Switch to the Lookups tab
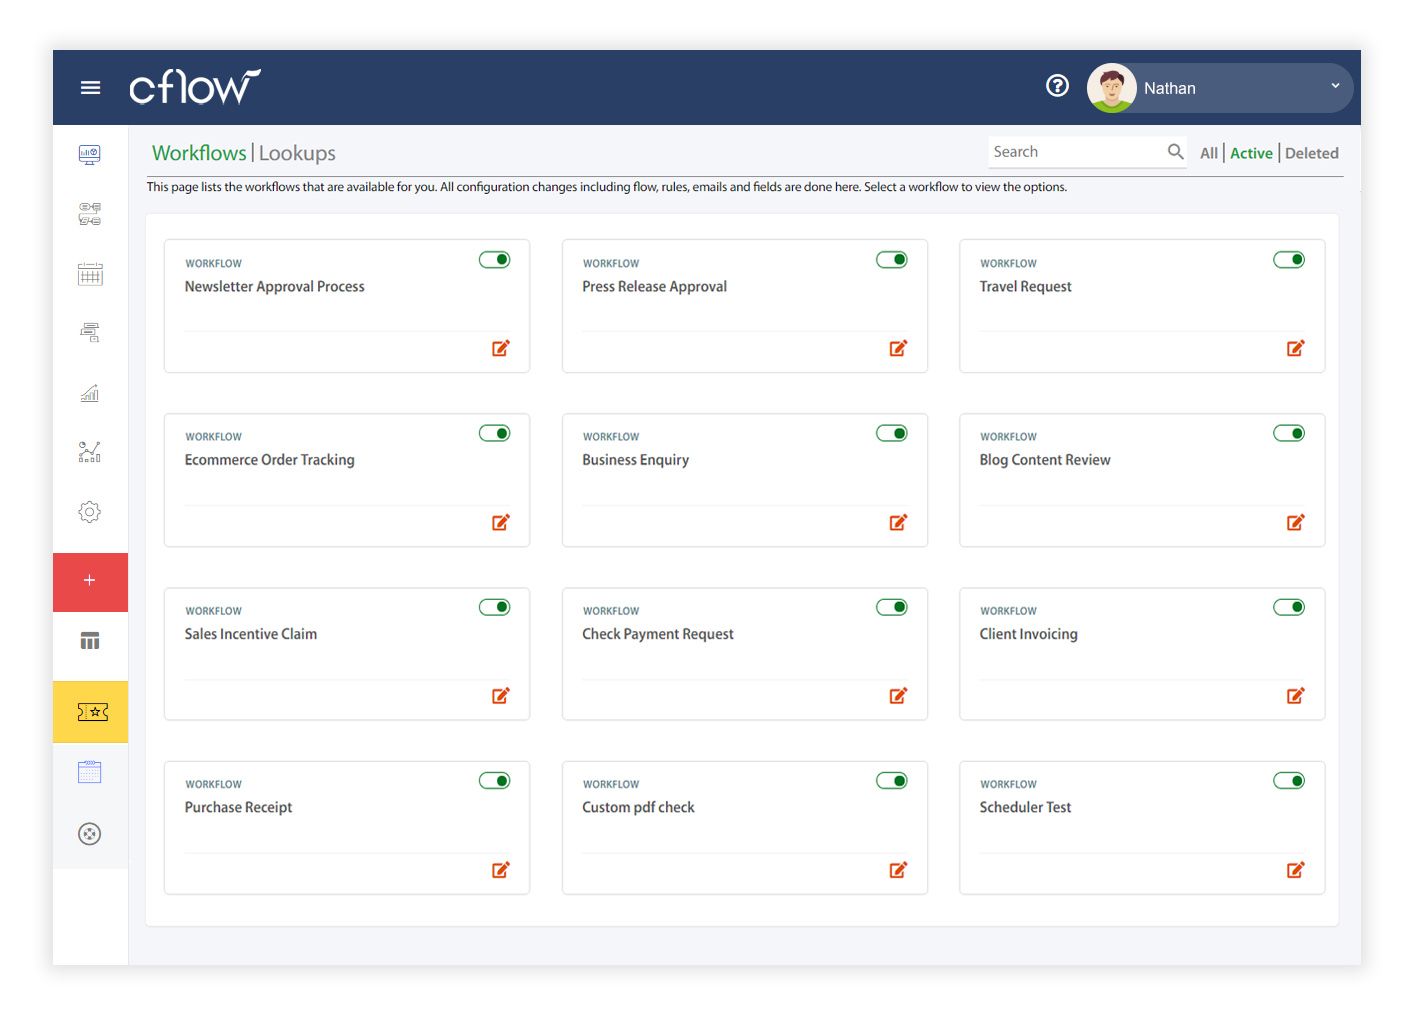This screenshot has width=1414, height=1017. point(297,153)
